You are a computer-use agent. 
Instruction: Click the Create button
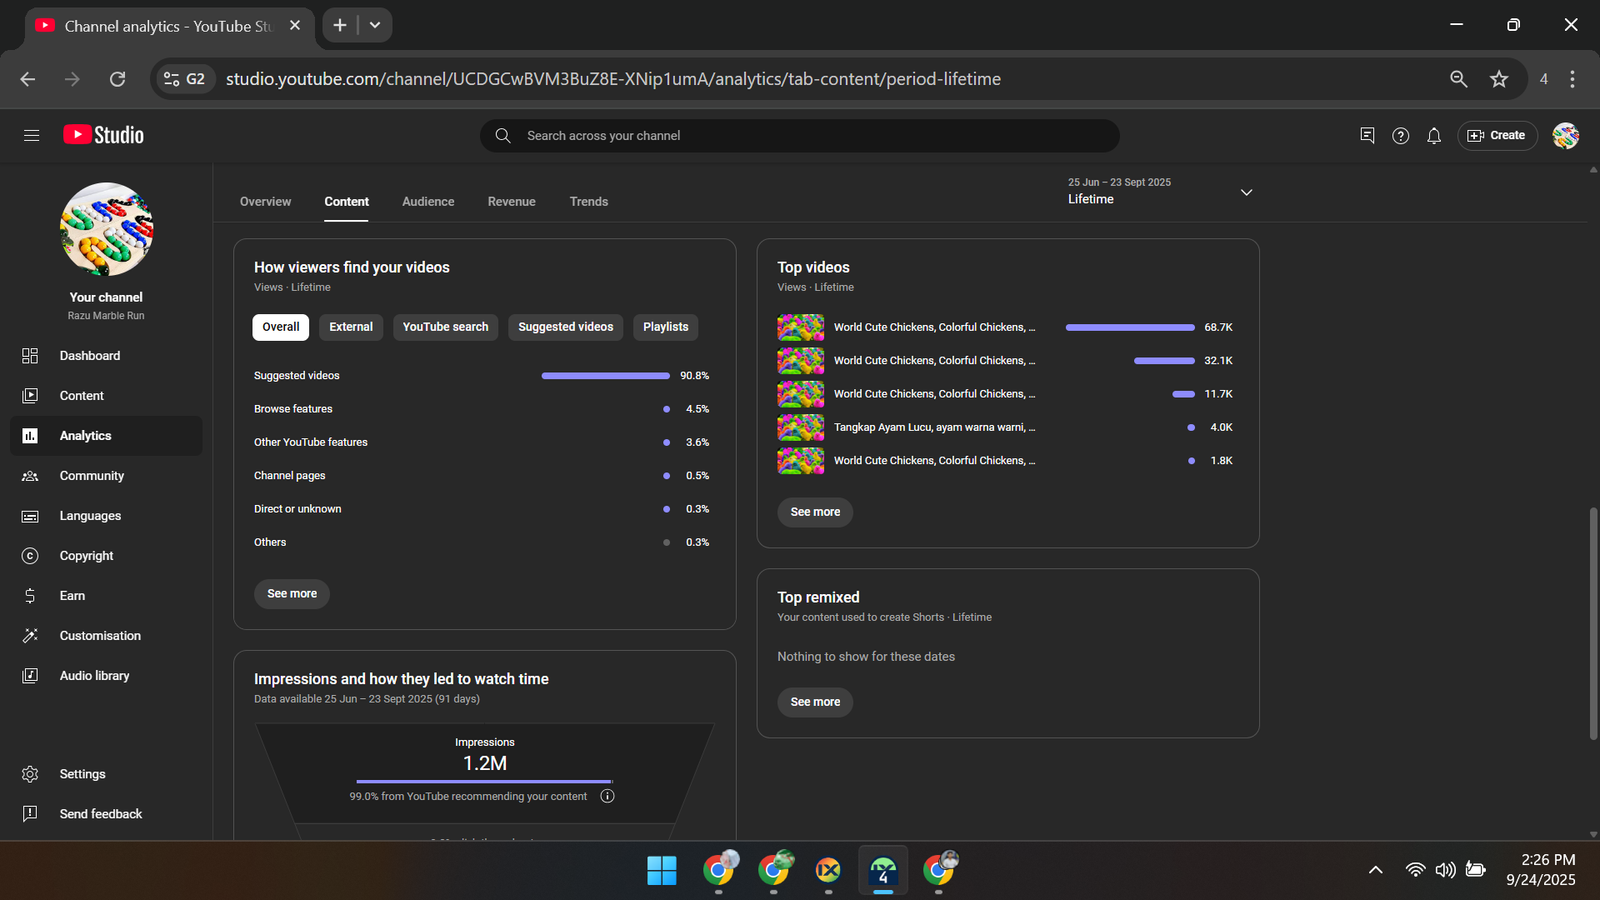pos(1496,136)
